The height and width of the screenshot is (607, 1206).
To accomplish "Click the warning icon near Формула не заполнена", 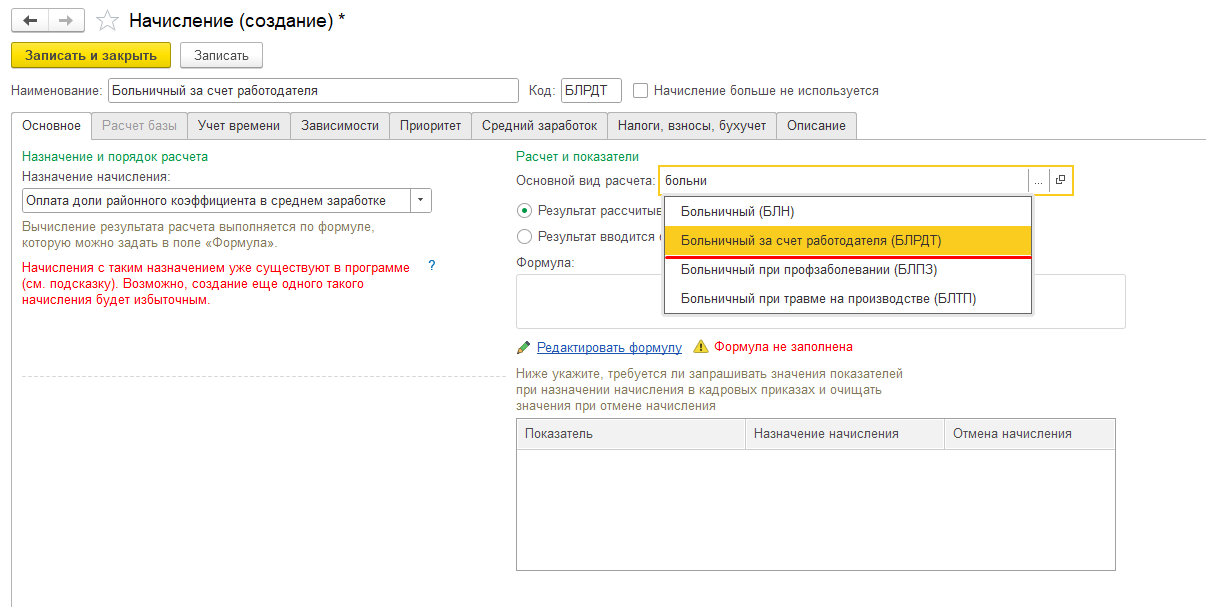I will coord(701,347).
